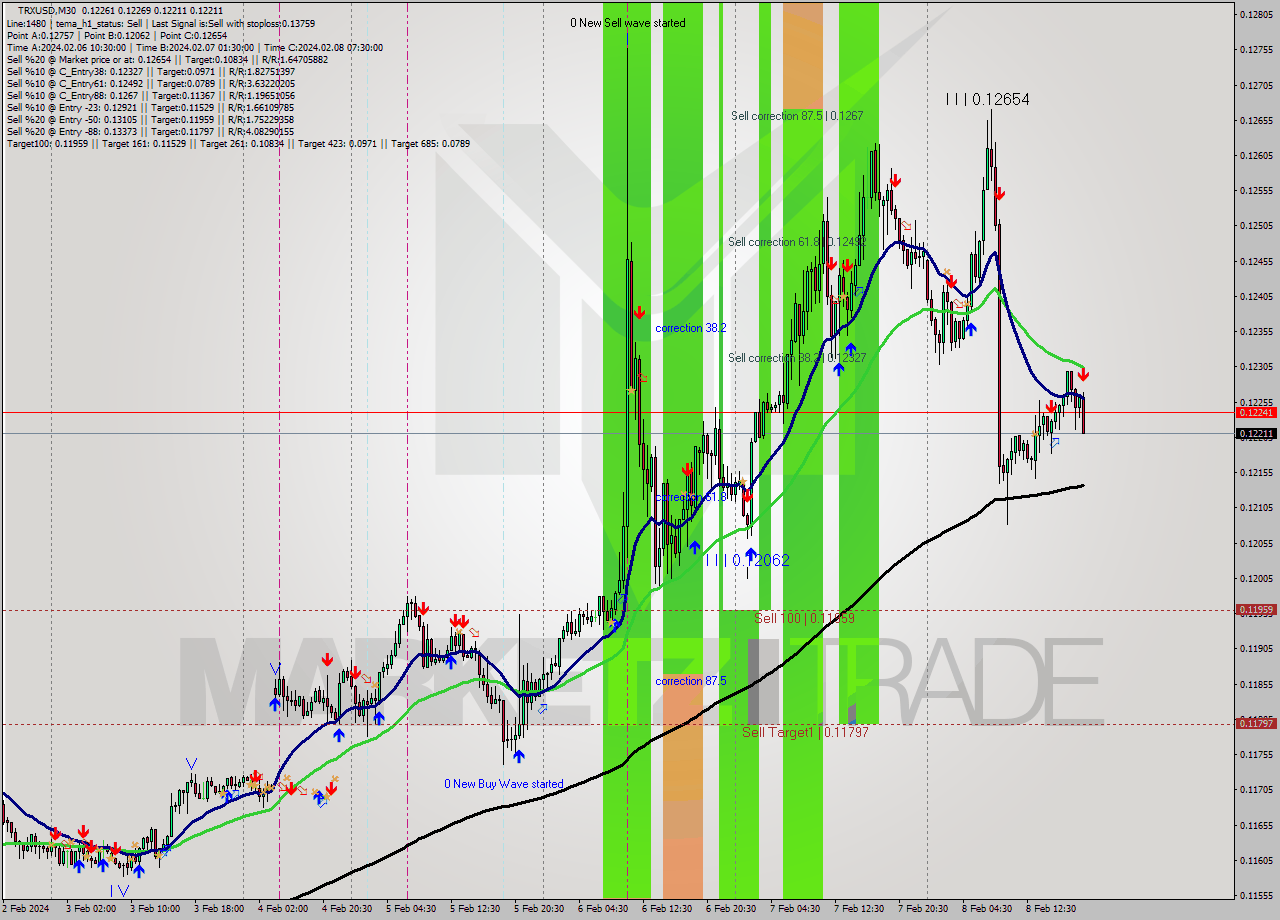This screenshot has width=1280, height=920.
Task: Click the 'Sell correction 87.5 | 0.1267' label
Action: coord(797,116)
